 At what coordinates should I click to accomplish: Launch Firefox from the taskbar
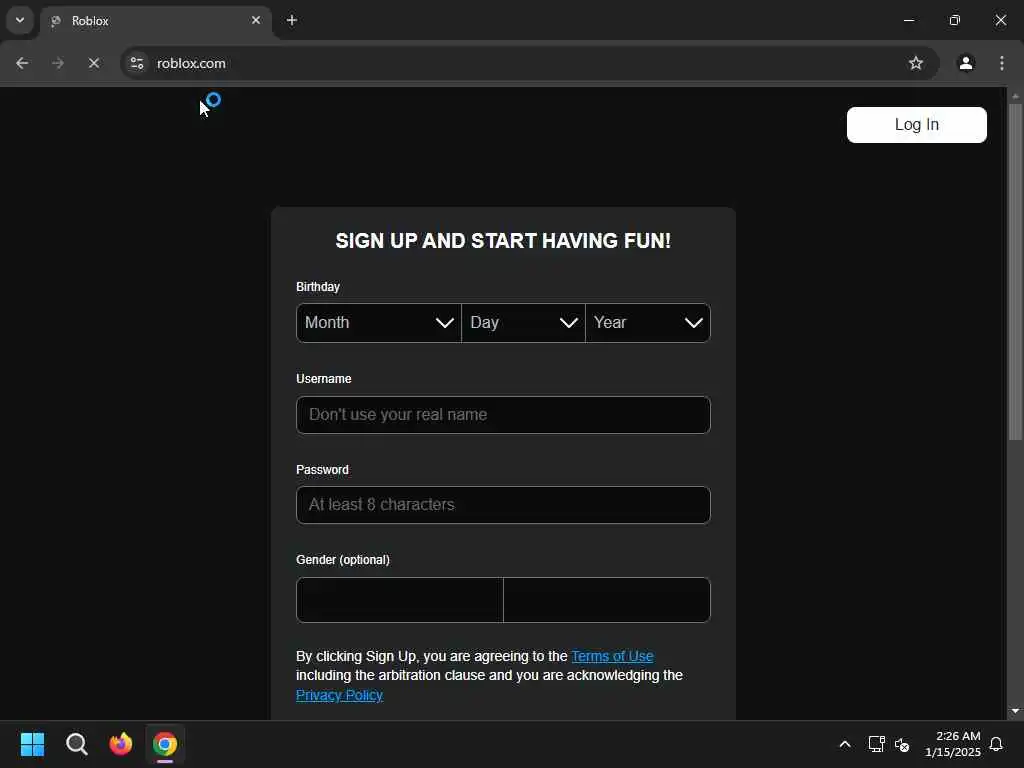coord(121,744)
